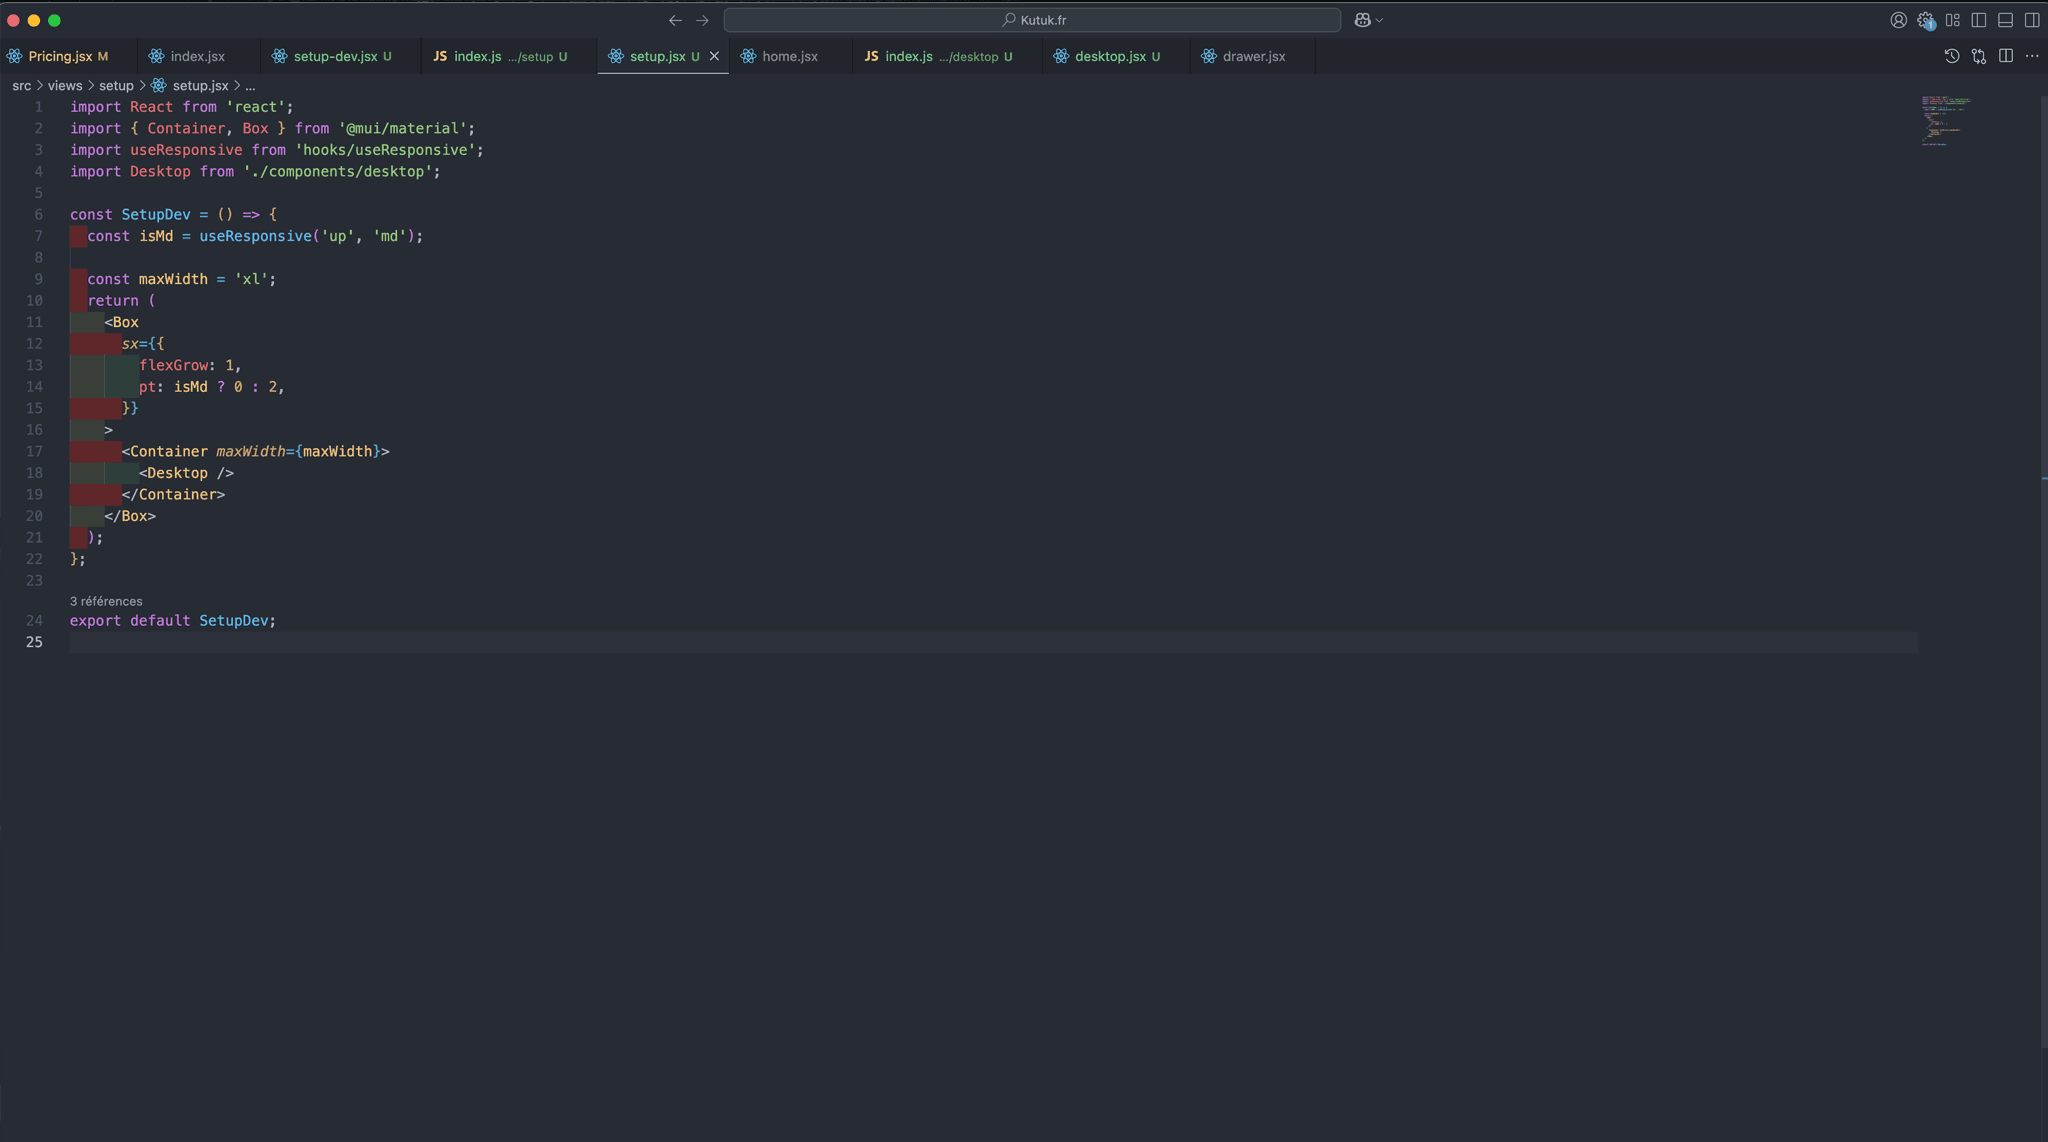
Task: Switch to the Pricing.jsx tab
Action: pos(67,56)
